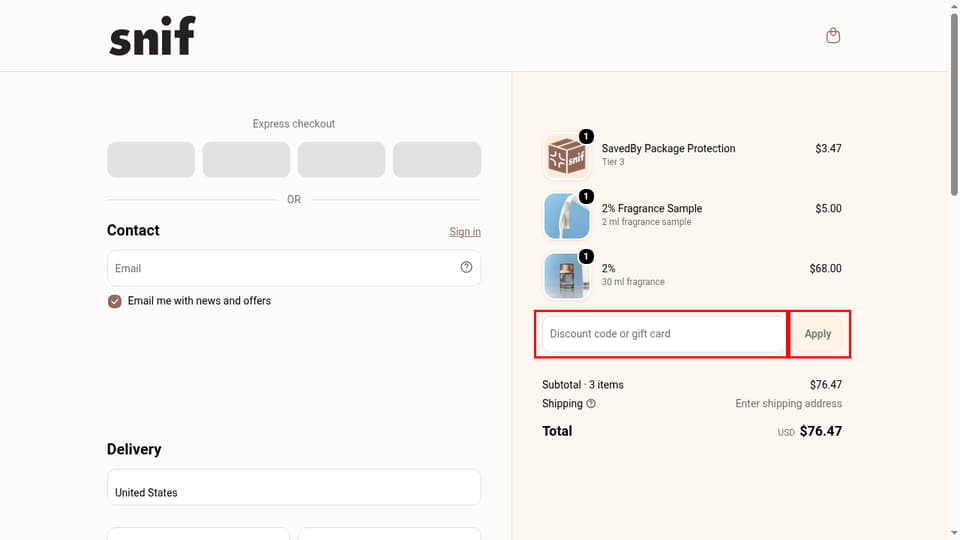Click the Total $76.47 amount
The image size is (960, 540).
[820, 431]
